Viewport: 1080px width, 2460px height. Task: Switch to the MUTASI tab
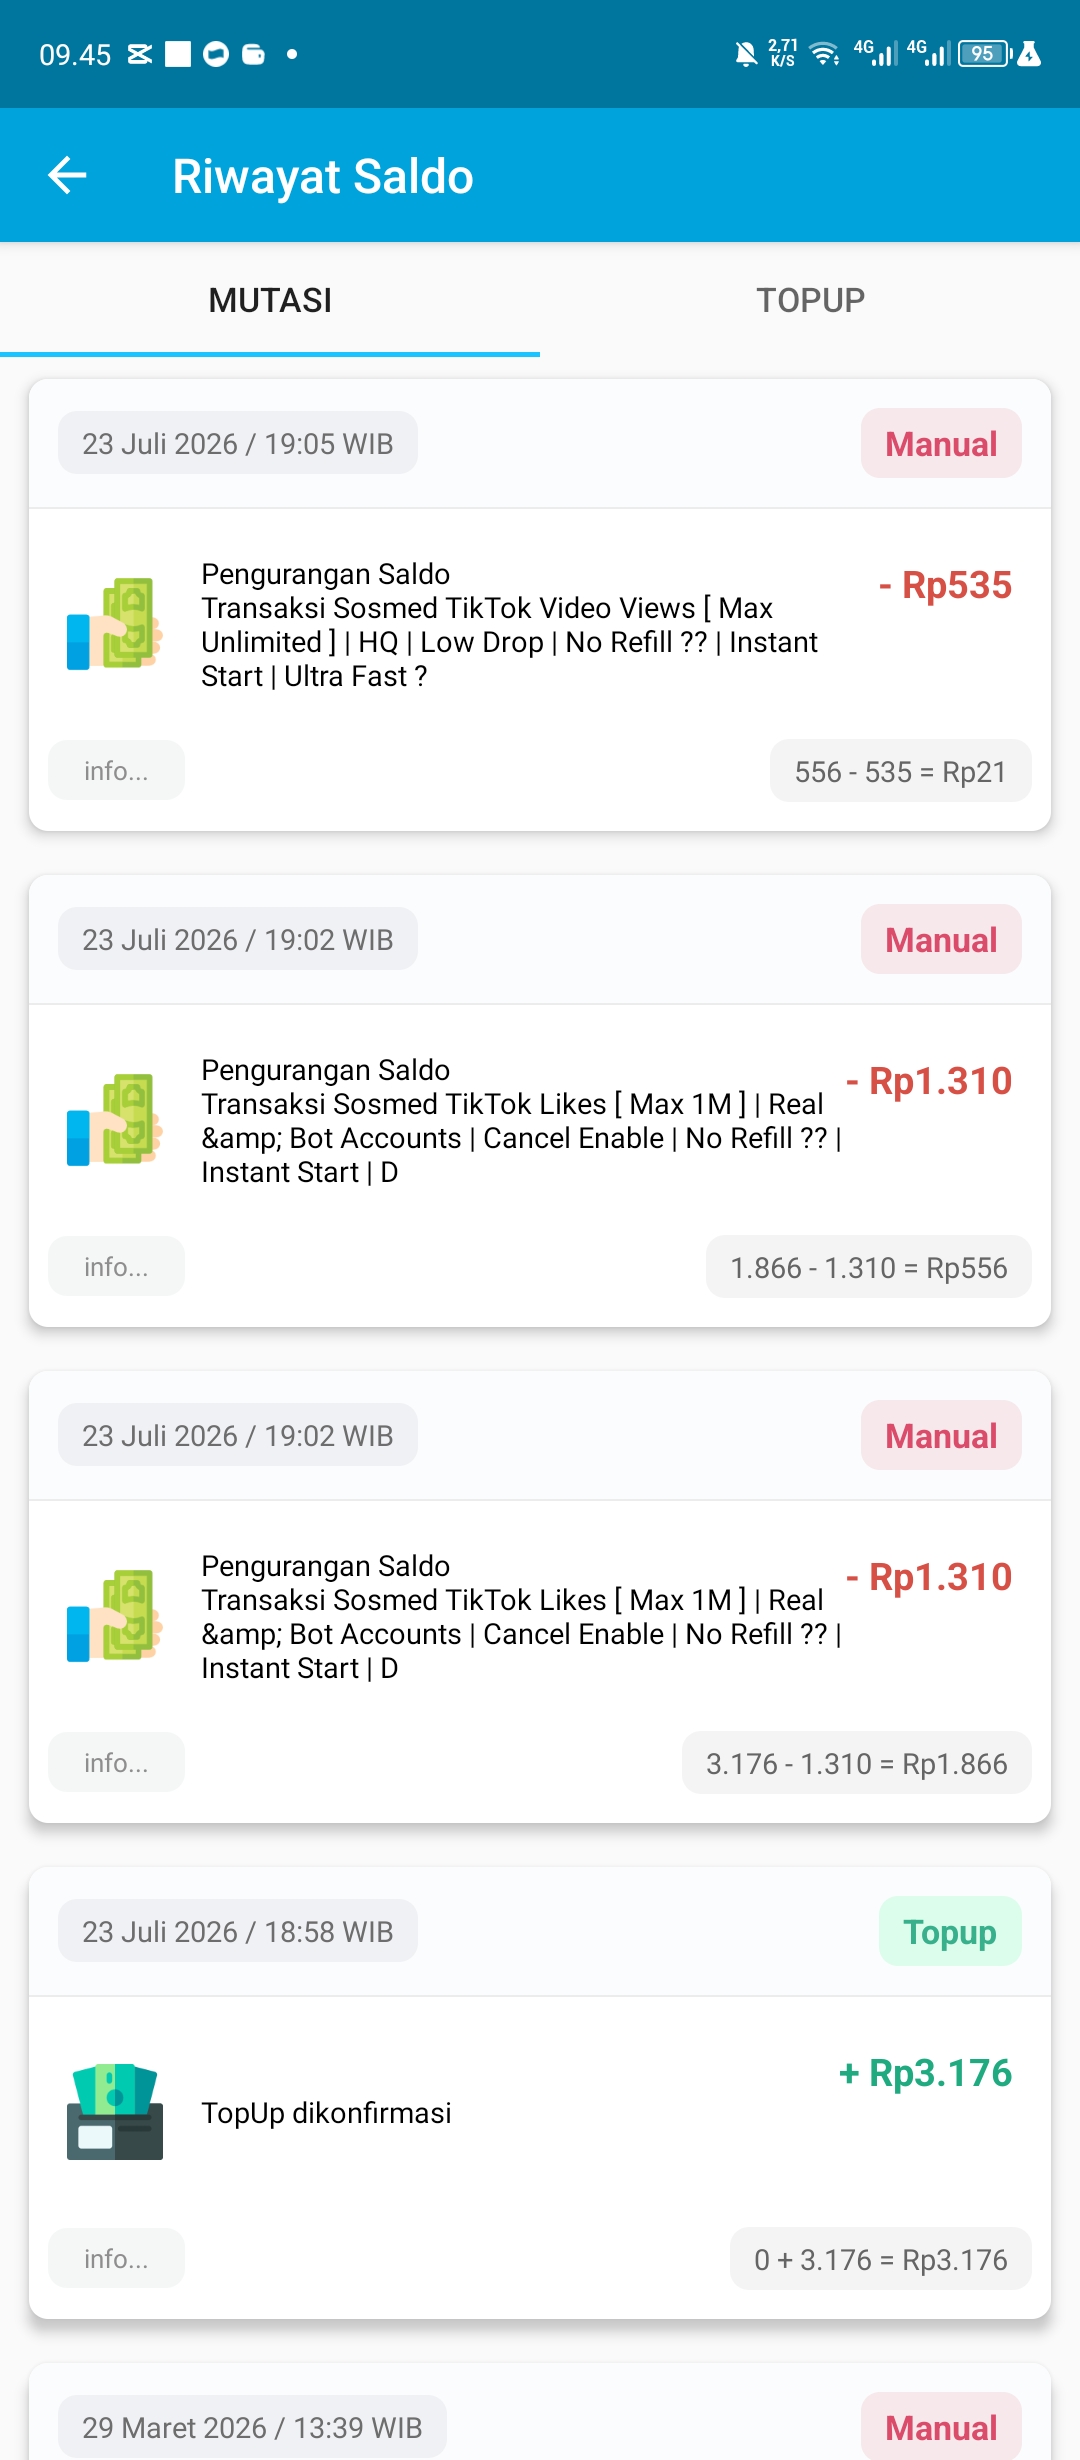(270, 300)
